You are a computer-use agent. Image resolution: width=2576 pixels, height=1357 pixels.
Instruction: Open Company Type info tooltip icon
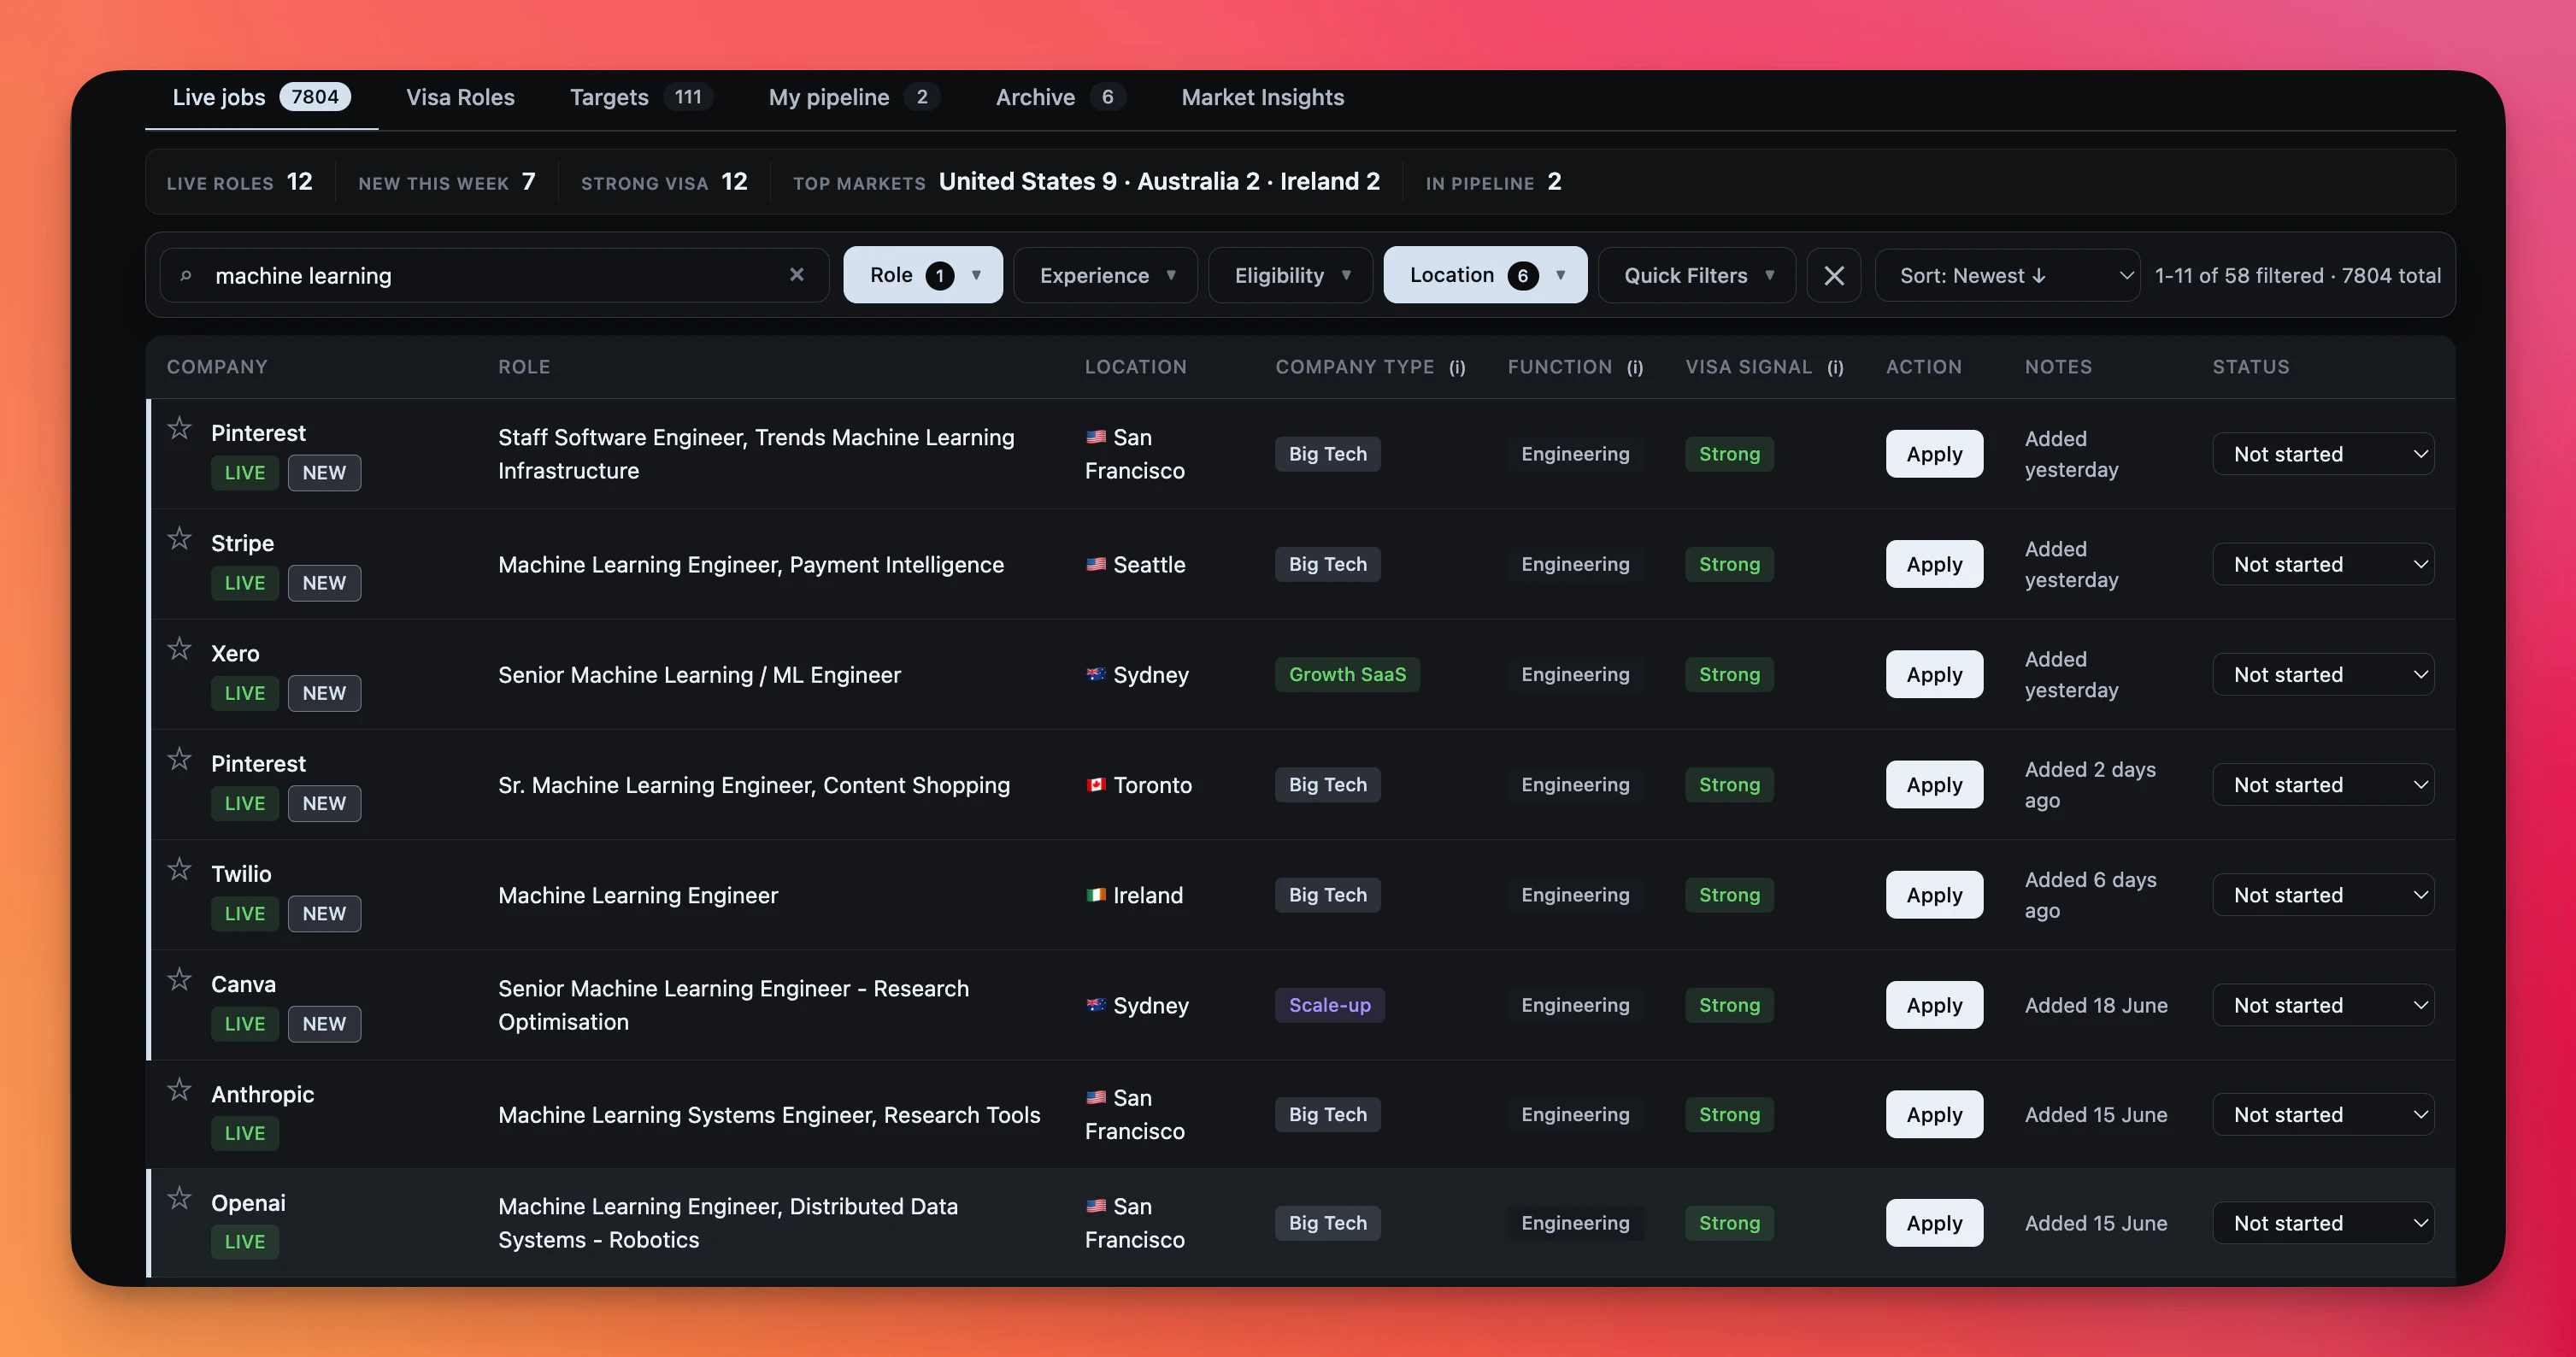point(1457,367)
